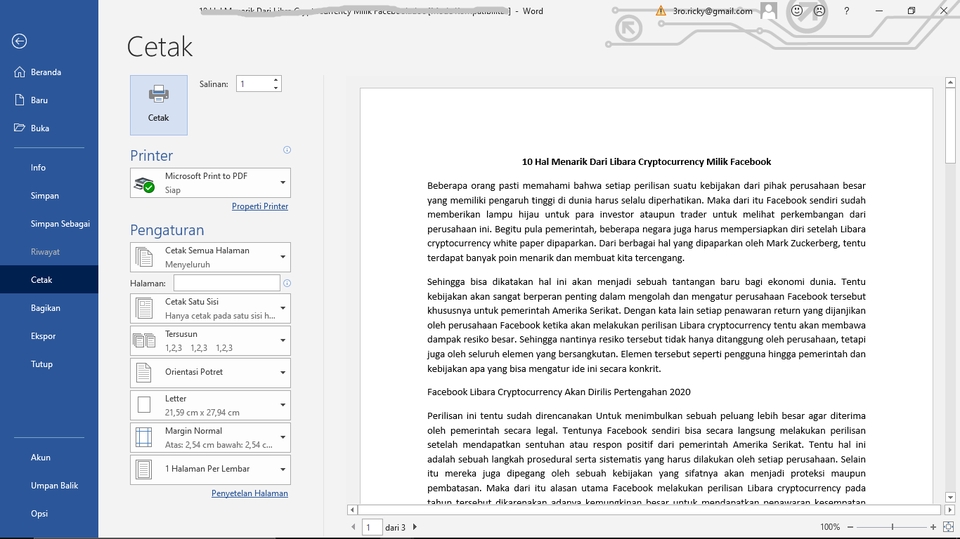The image size is (960, 539).
Task: Click the current page number box
Action: point(372,527)
